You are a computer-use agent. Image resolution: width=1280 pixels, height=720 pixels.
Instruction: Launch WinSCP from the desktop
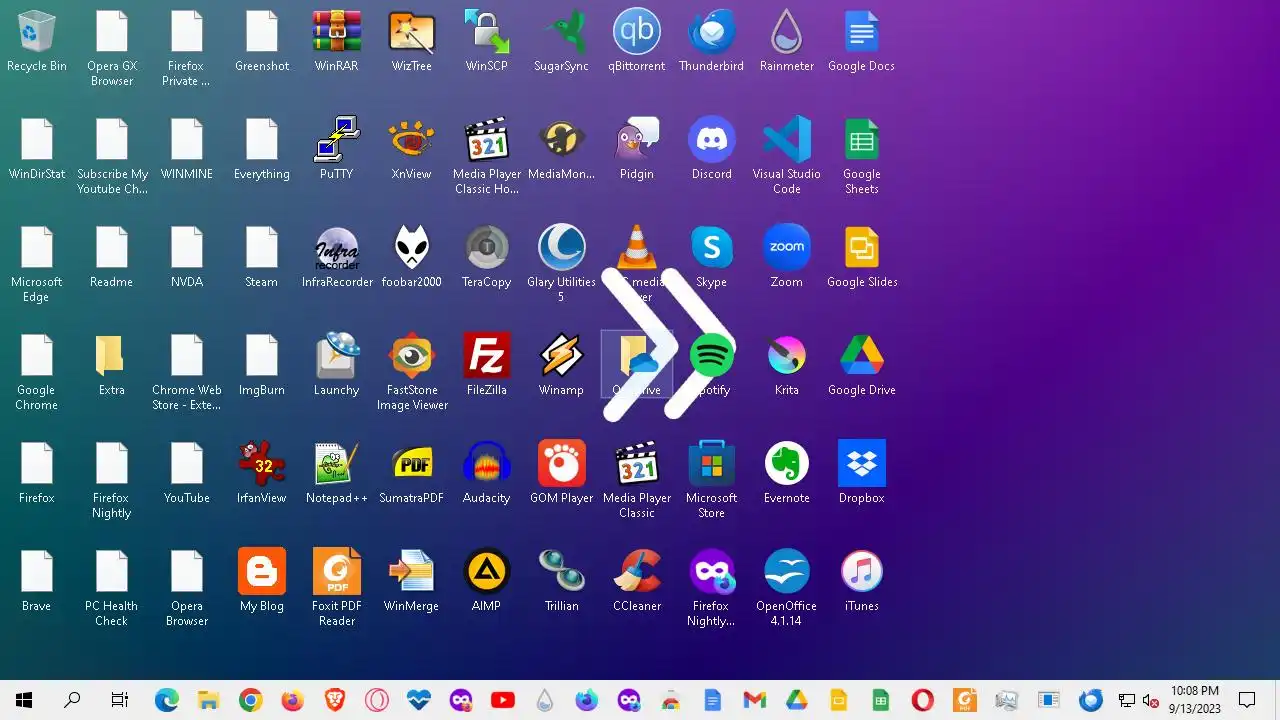click(487, 41)
